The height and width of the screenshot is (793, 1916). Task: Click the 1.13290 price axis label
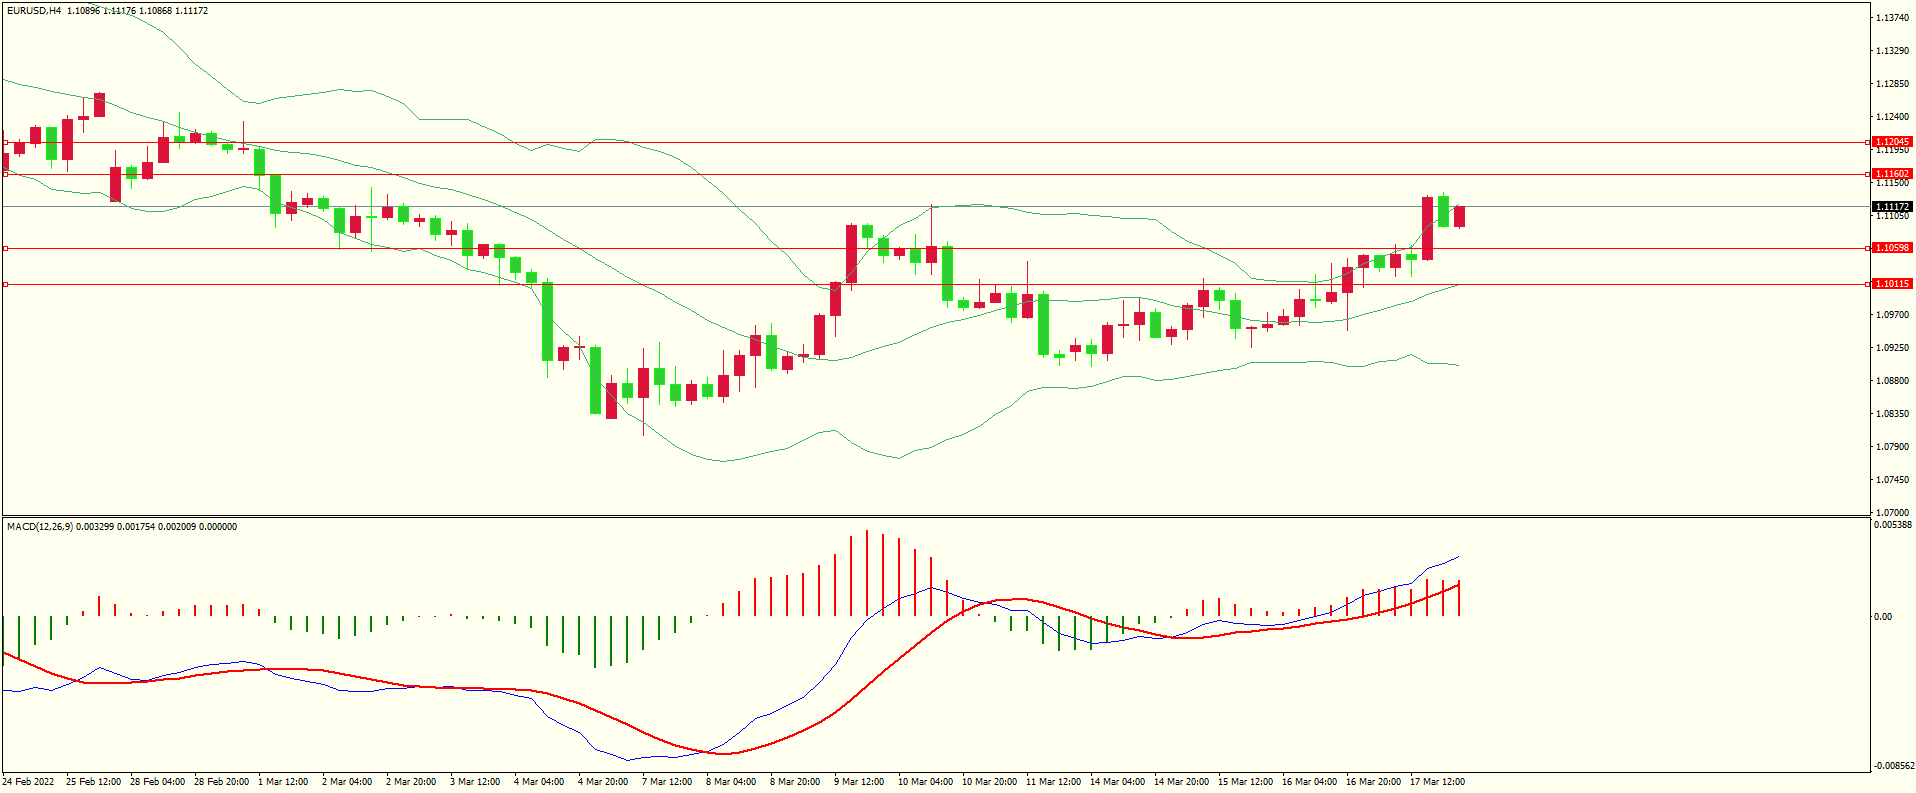[1893, 51]
